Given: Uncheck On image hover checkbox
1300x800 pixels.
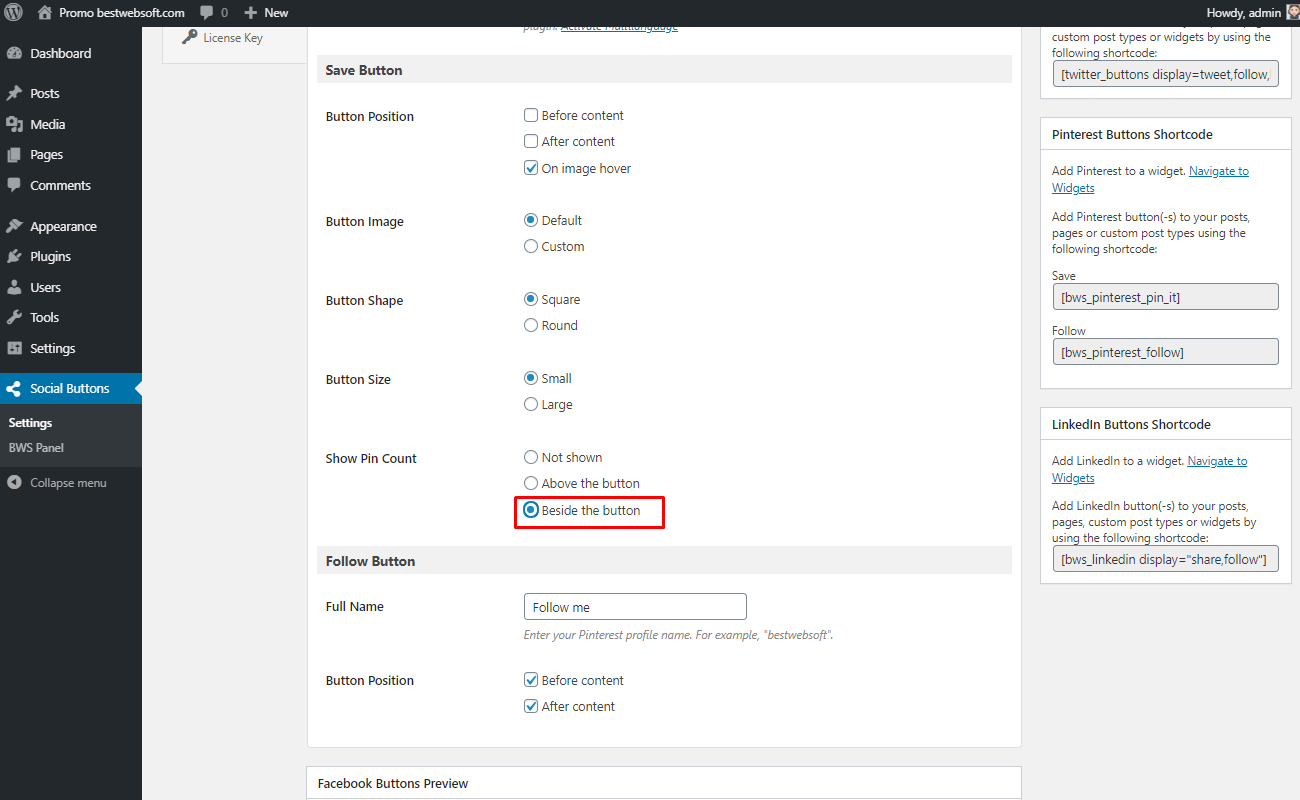Looking at the screenshot, I should pyautogui.click(x=531, y=168).
